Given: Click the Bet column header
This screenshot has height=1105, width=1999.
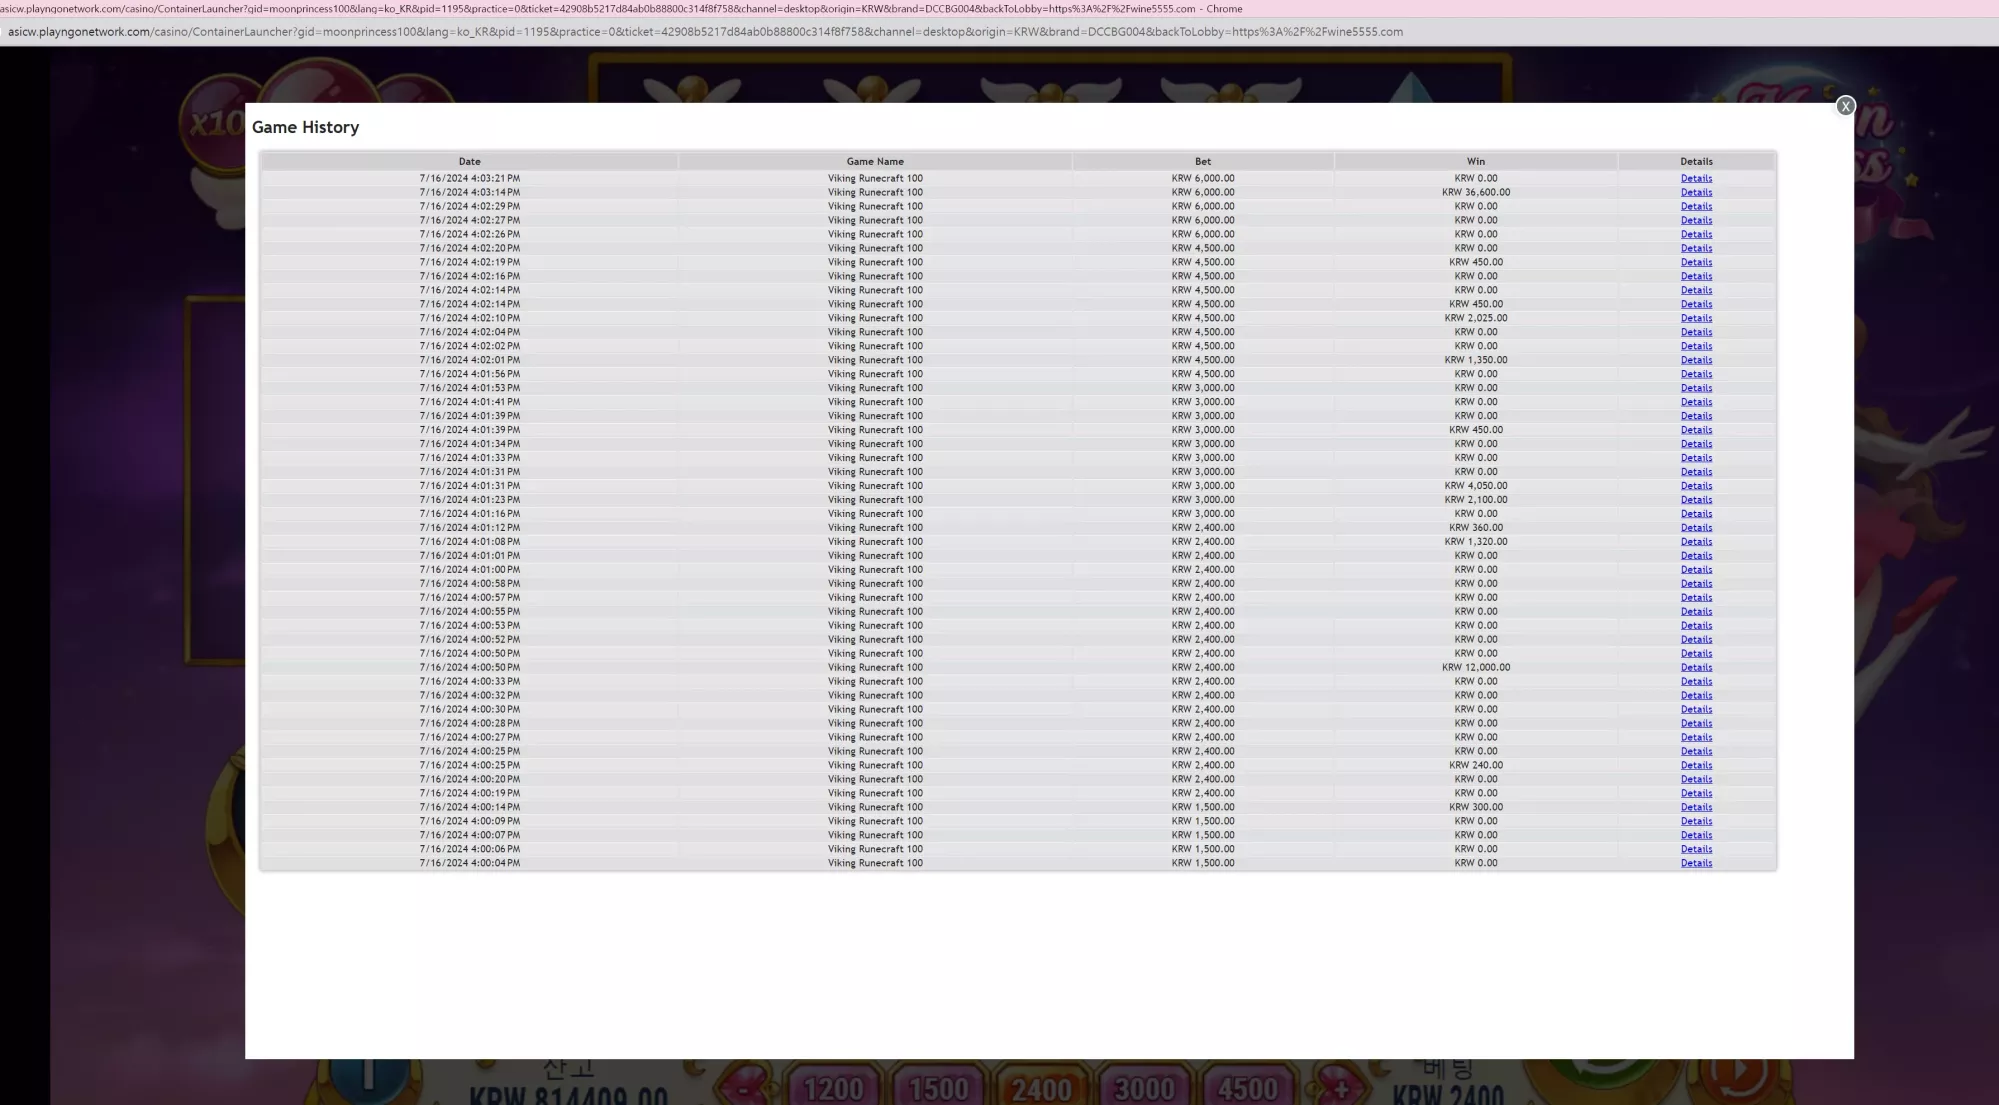Looking at the screenshot, I should coord(1203,162).
